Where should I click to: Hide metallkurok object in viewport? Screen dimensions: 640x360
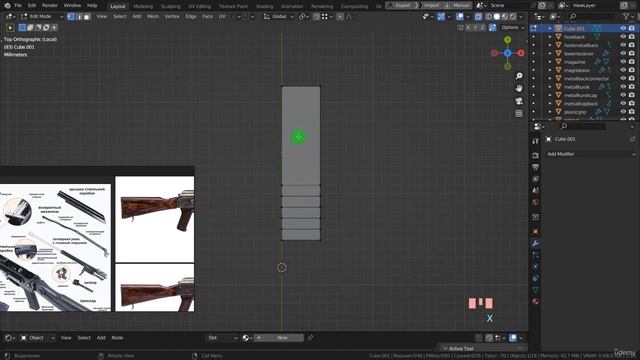click(623, 87)
